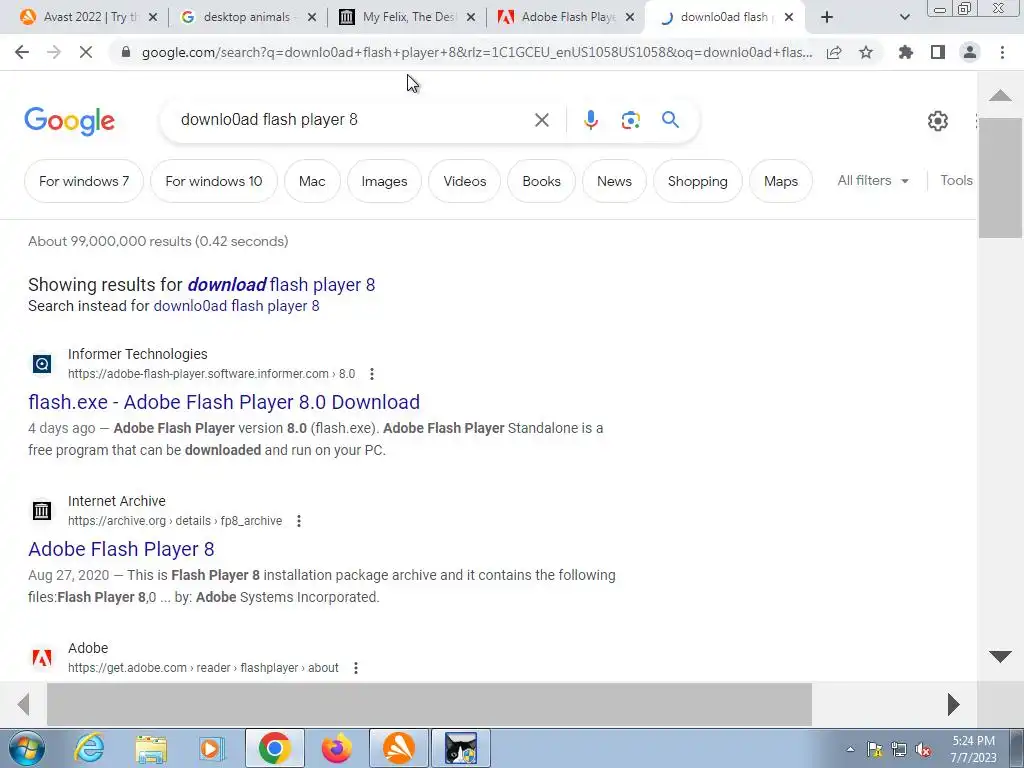Expand the tab search dropdown arrow

coord(904,18)
